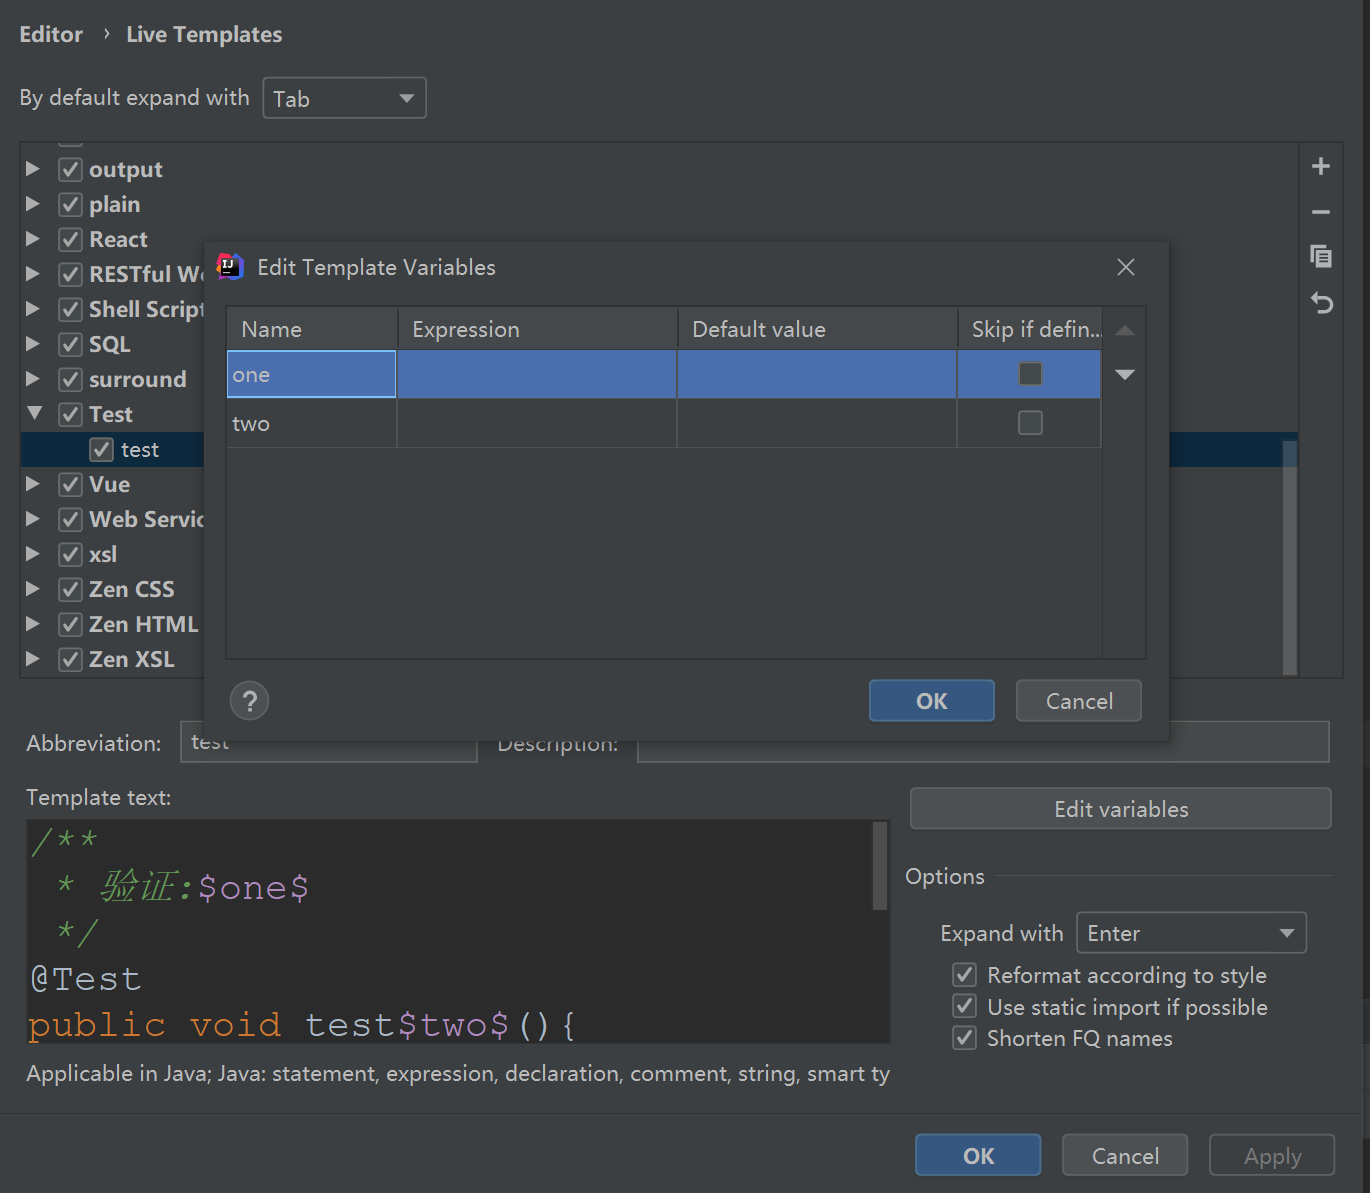The height and width of the screenshot is (1193, 1370).
Task: Expand the React group in tree
Action: 33,239
